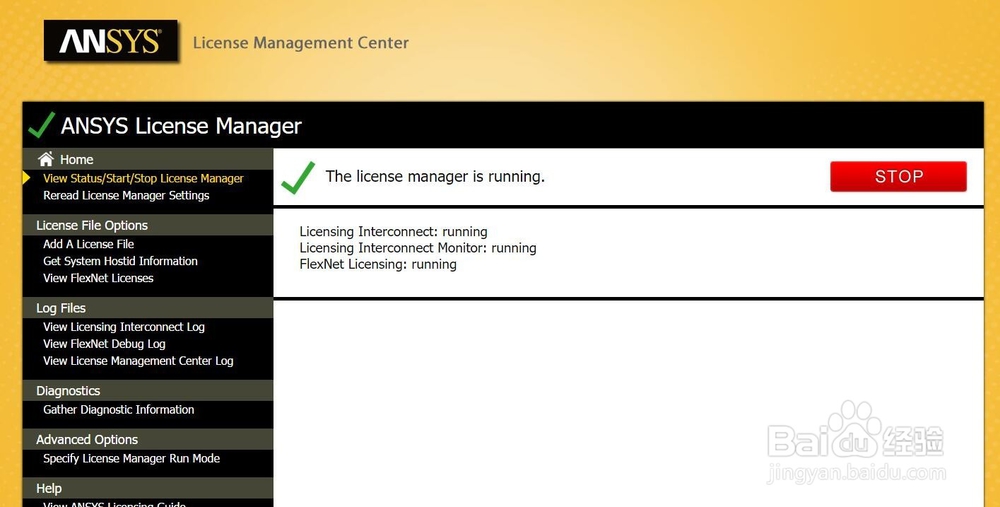The image size is (1000, 507).
Task: Select Reread License Manager Settings
Action: [x=126, y=195]
